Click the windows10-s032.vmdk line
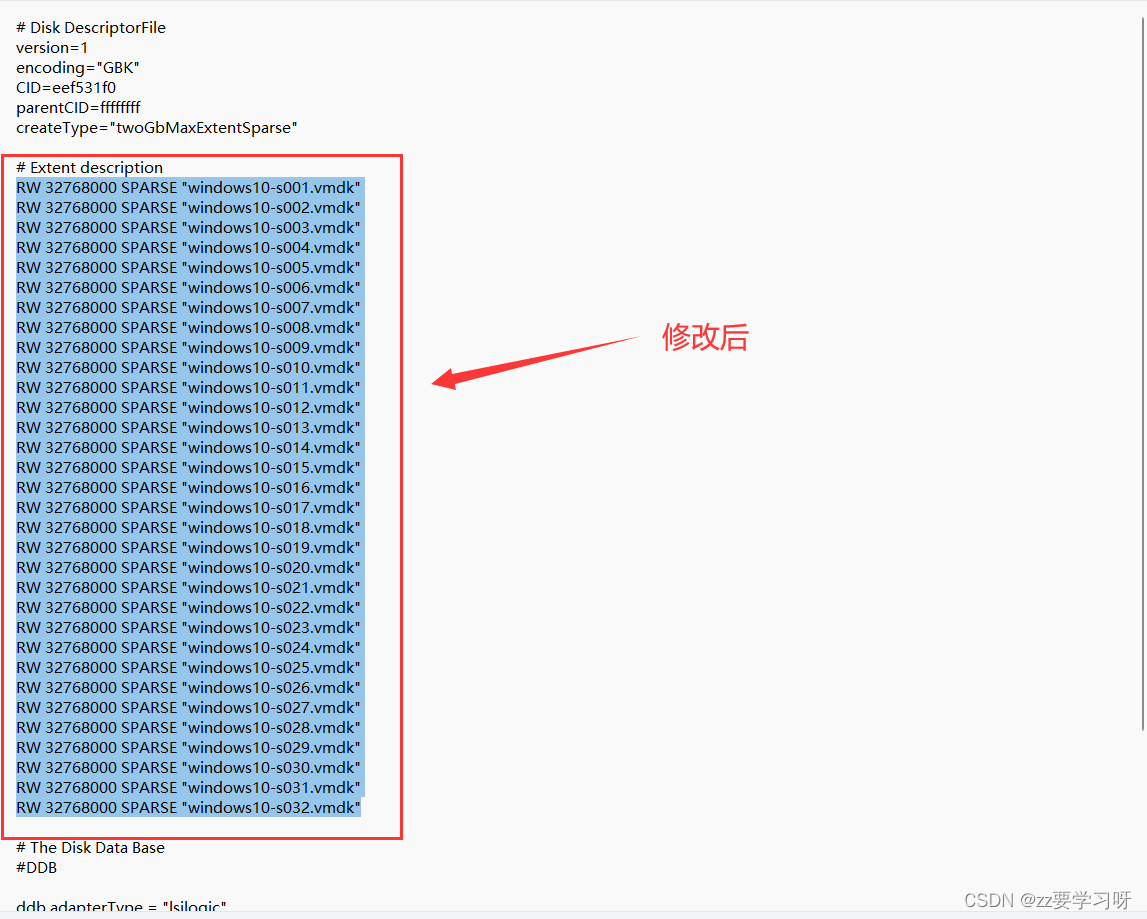This screenshot has width=1147, height=919. [189, 808]
